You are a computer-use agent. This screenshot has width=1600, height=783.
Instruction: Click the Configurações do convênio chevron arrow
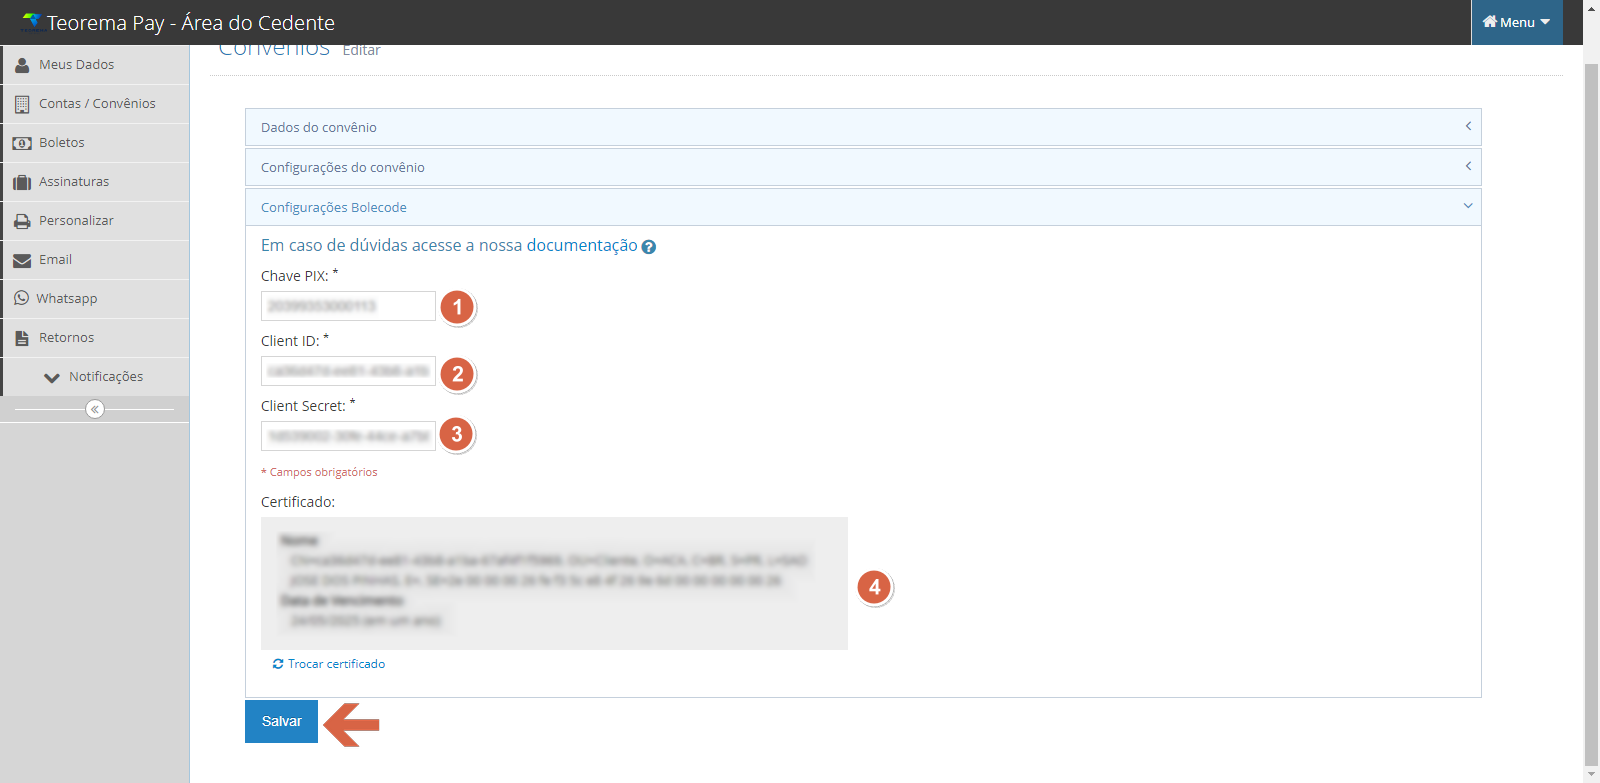click(1468, 166)
